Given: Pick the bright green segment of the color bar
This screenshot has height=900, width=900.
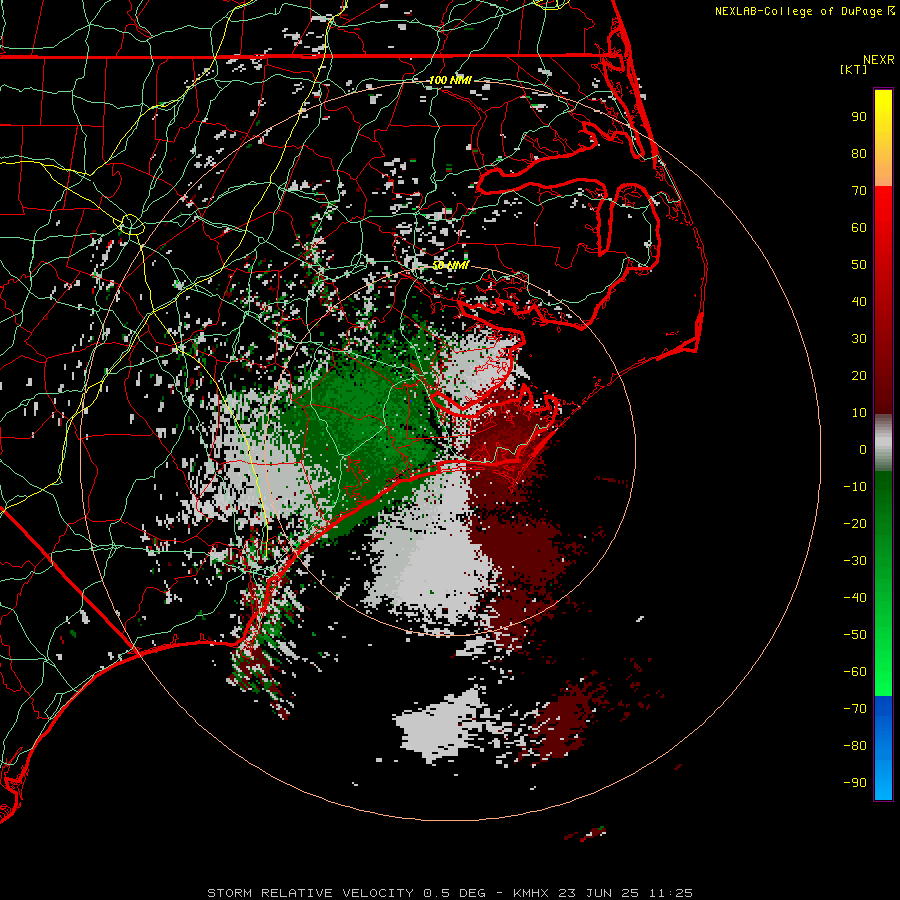Looking at the screenshot, I should point(883,643).
